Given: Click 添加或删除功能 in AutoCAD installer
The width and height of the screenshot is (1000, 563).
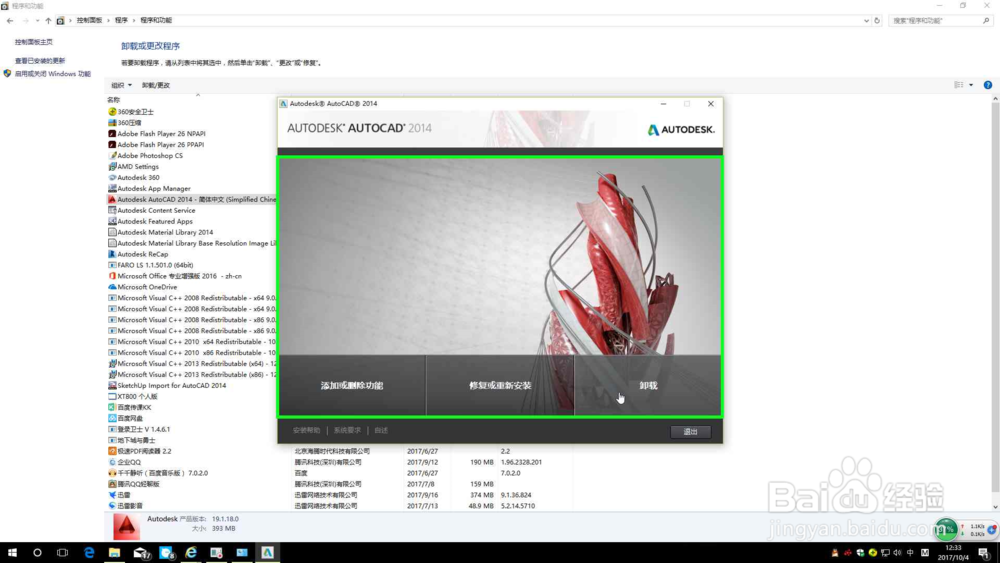Looking at the screenshot, I should pyautogui.click(x=352, y=385).
